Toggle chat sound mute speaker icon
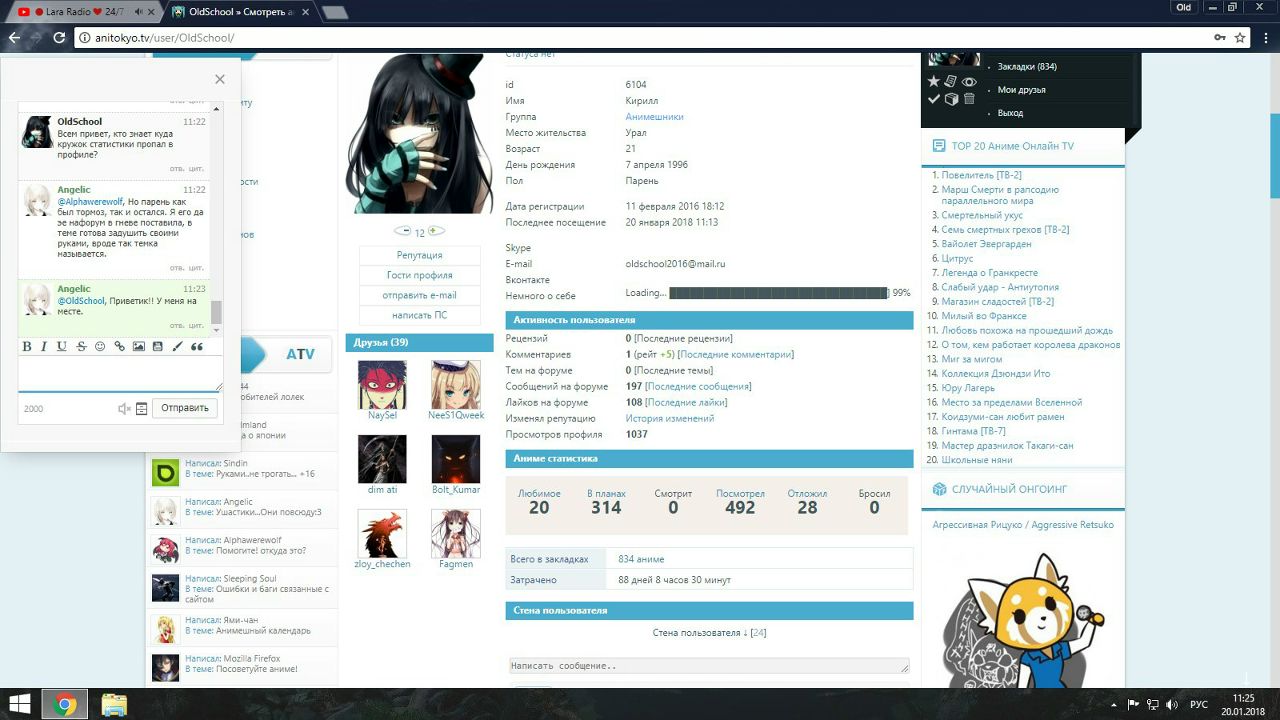Screen dimensions: 1280x720 pos(124,408)
